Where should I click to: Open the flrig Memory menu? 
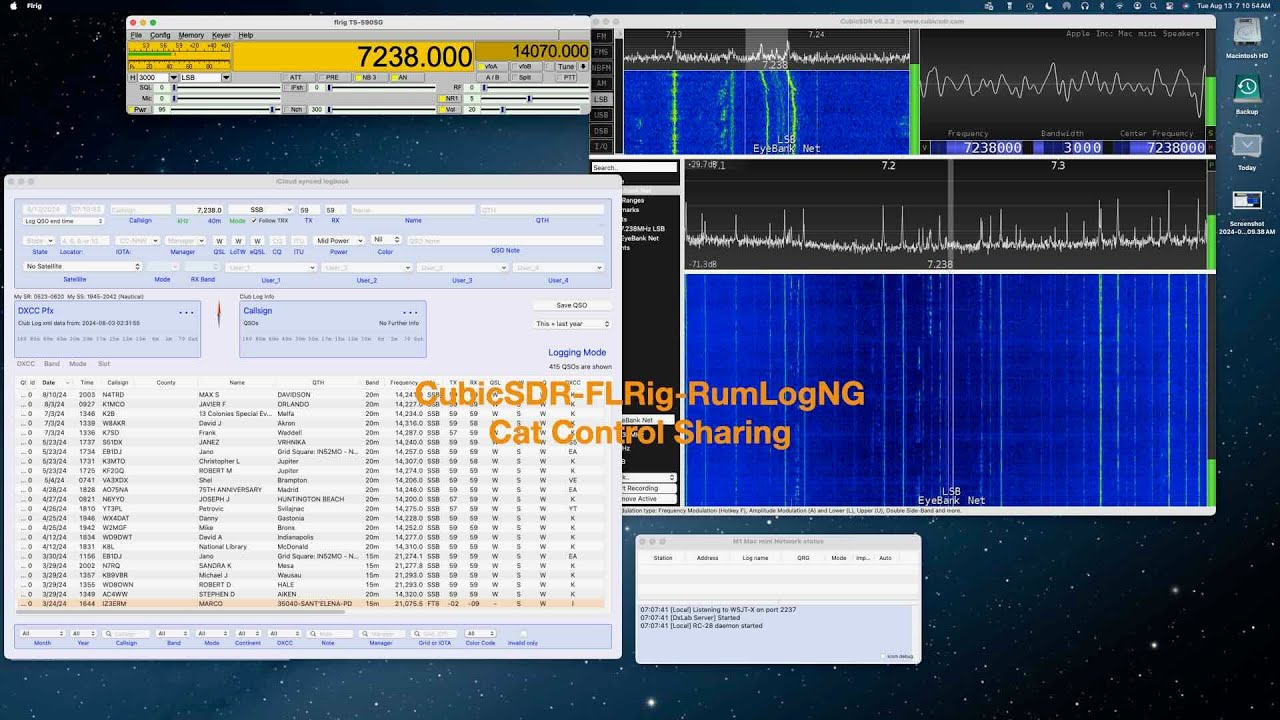(x=191, y=35)
